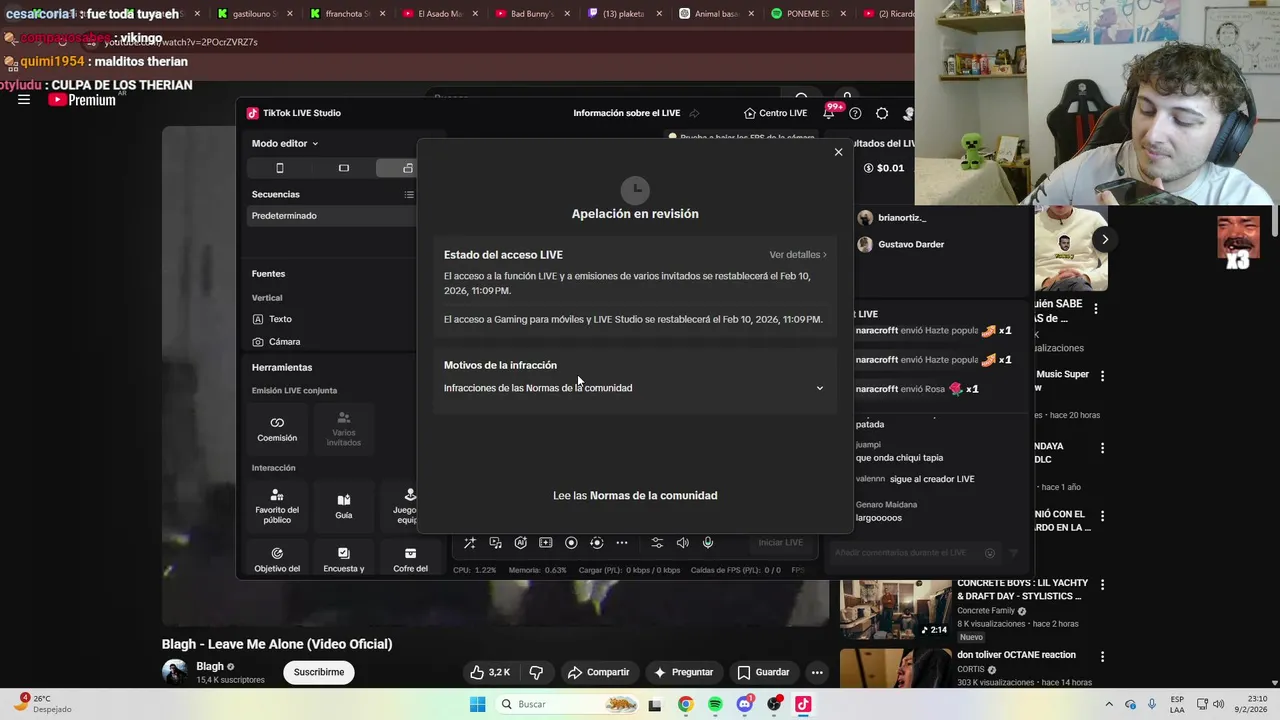Click the Suscribirme button on YouTube
Image resolution: width=1280 pixels, height=720 pixels.
tap(319, 672)
